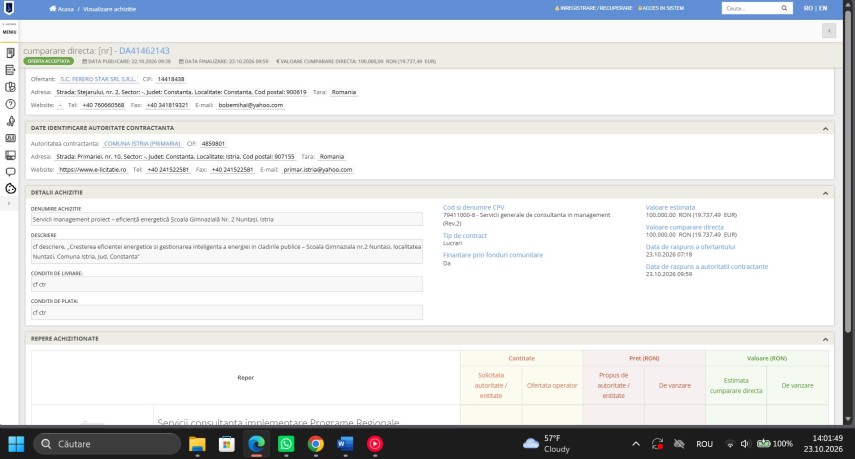This screenshot has height=459, width=855.
Task: Click Ofertata operator column header
Action: (x=552, y=385)
